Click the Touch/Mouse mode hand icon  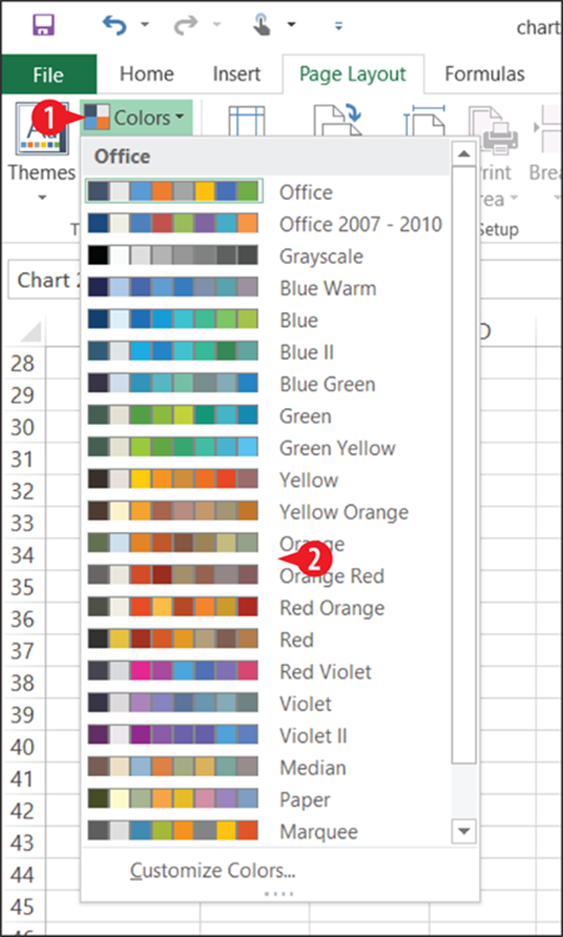[x=262, y=25]
